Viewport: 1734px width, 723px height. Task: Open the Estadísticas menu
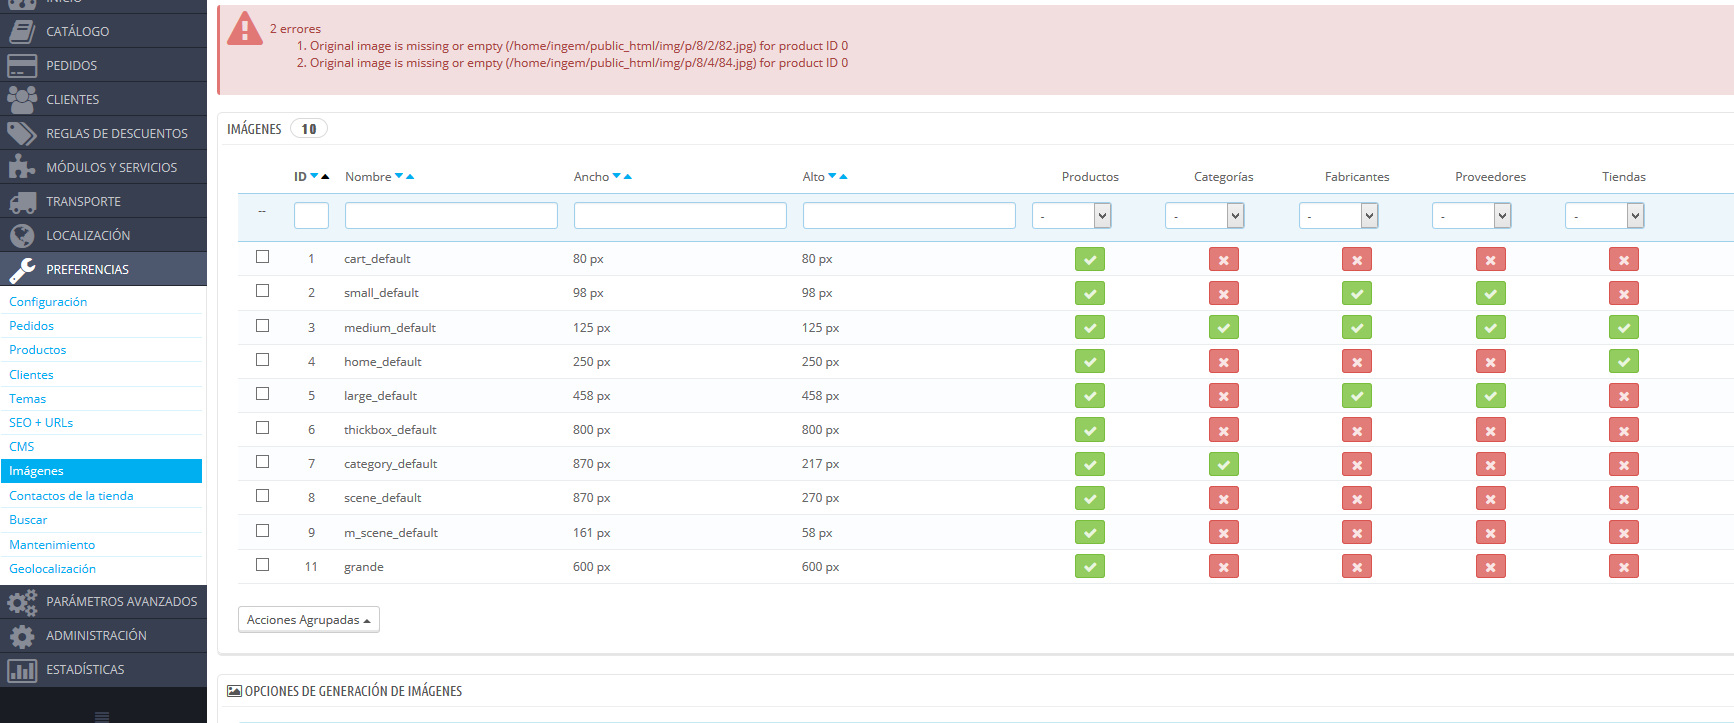pos(104,669)
